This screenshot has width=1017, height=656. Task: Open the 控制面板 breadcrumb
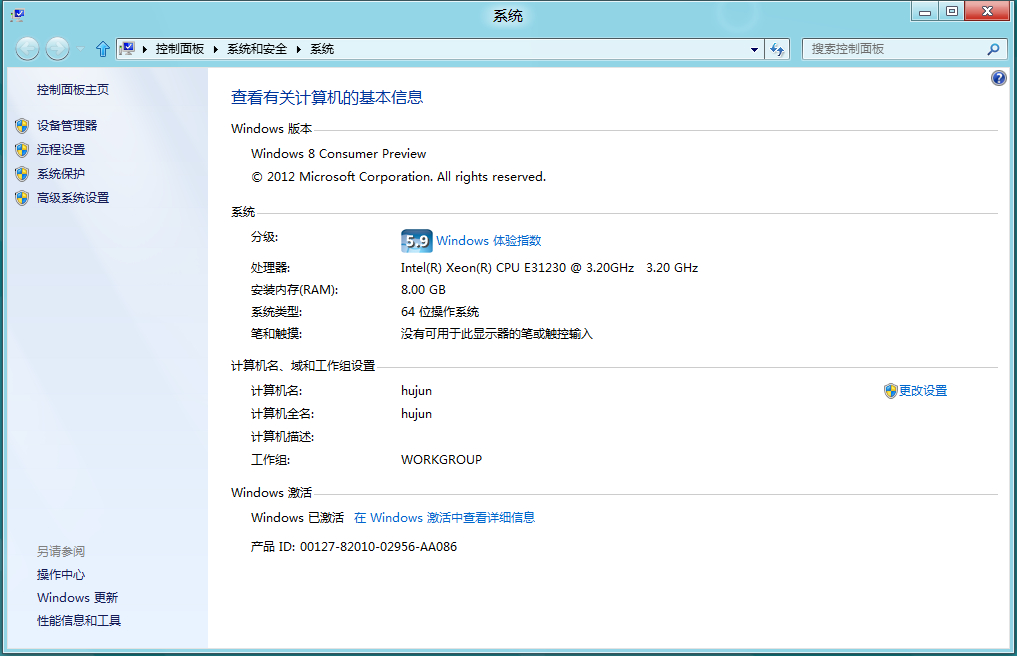180,49
